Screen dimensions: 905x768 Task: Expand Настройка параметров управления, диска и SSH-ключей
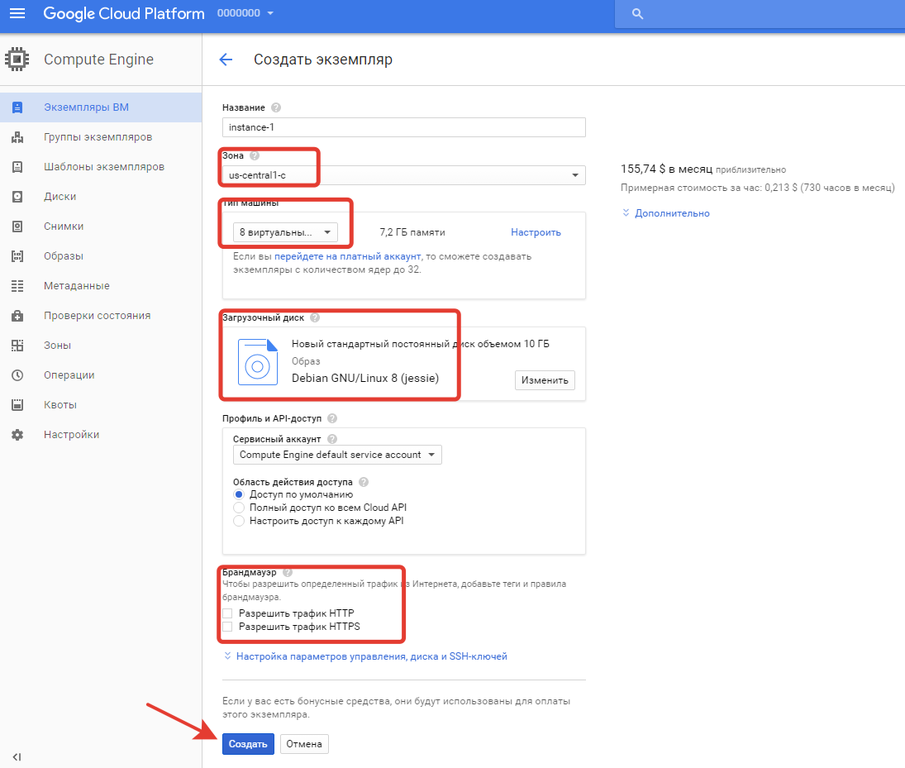point(365,656)
